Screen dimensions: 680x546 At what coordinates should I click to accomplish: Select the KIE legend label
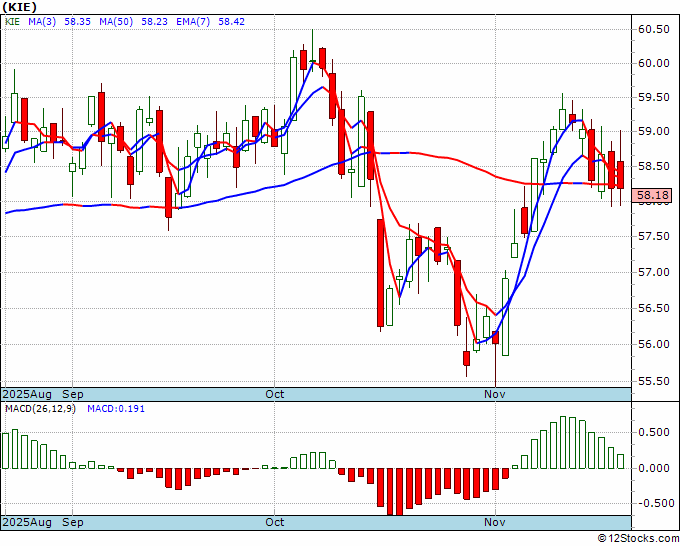tap(13, 22)
